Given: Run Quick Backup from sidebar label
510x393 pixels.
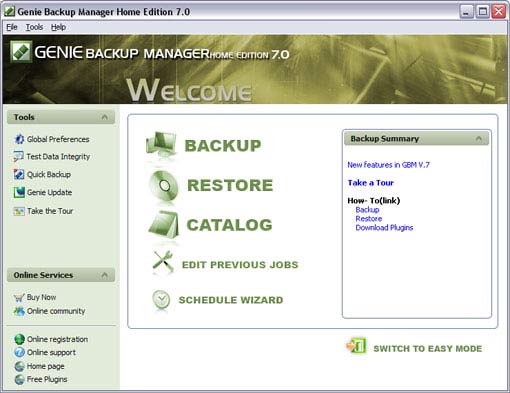Looking at the screenshot, I should click(x=49, y=175).
